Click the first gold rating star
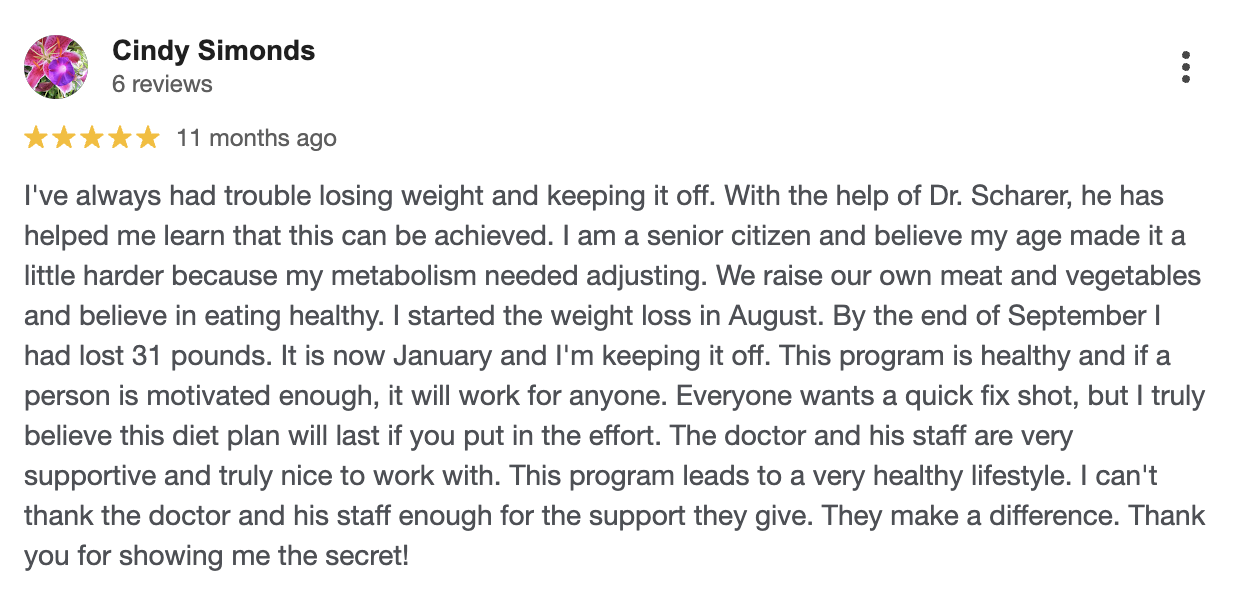Image resolution: width=1260 pixels, height=604 pixels. point(36,138)
